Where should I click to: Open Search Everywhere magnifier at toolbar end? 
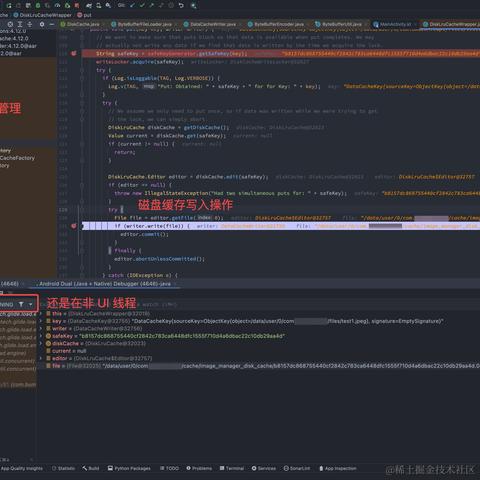pos(194,6)
